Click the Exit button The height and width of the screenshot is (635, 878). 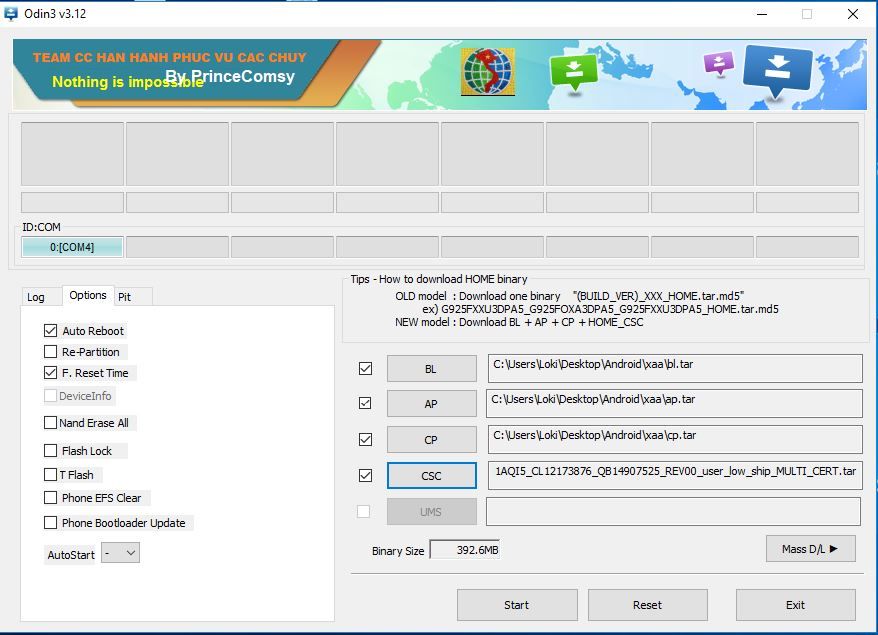coord(795,605)
